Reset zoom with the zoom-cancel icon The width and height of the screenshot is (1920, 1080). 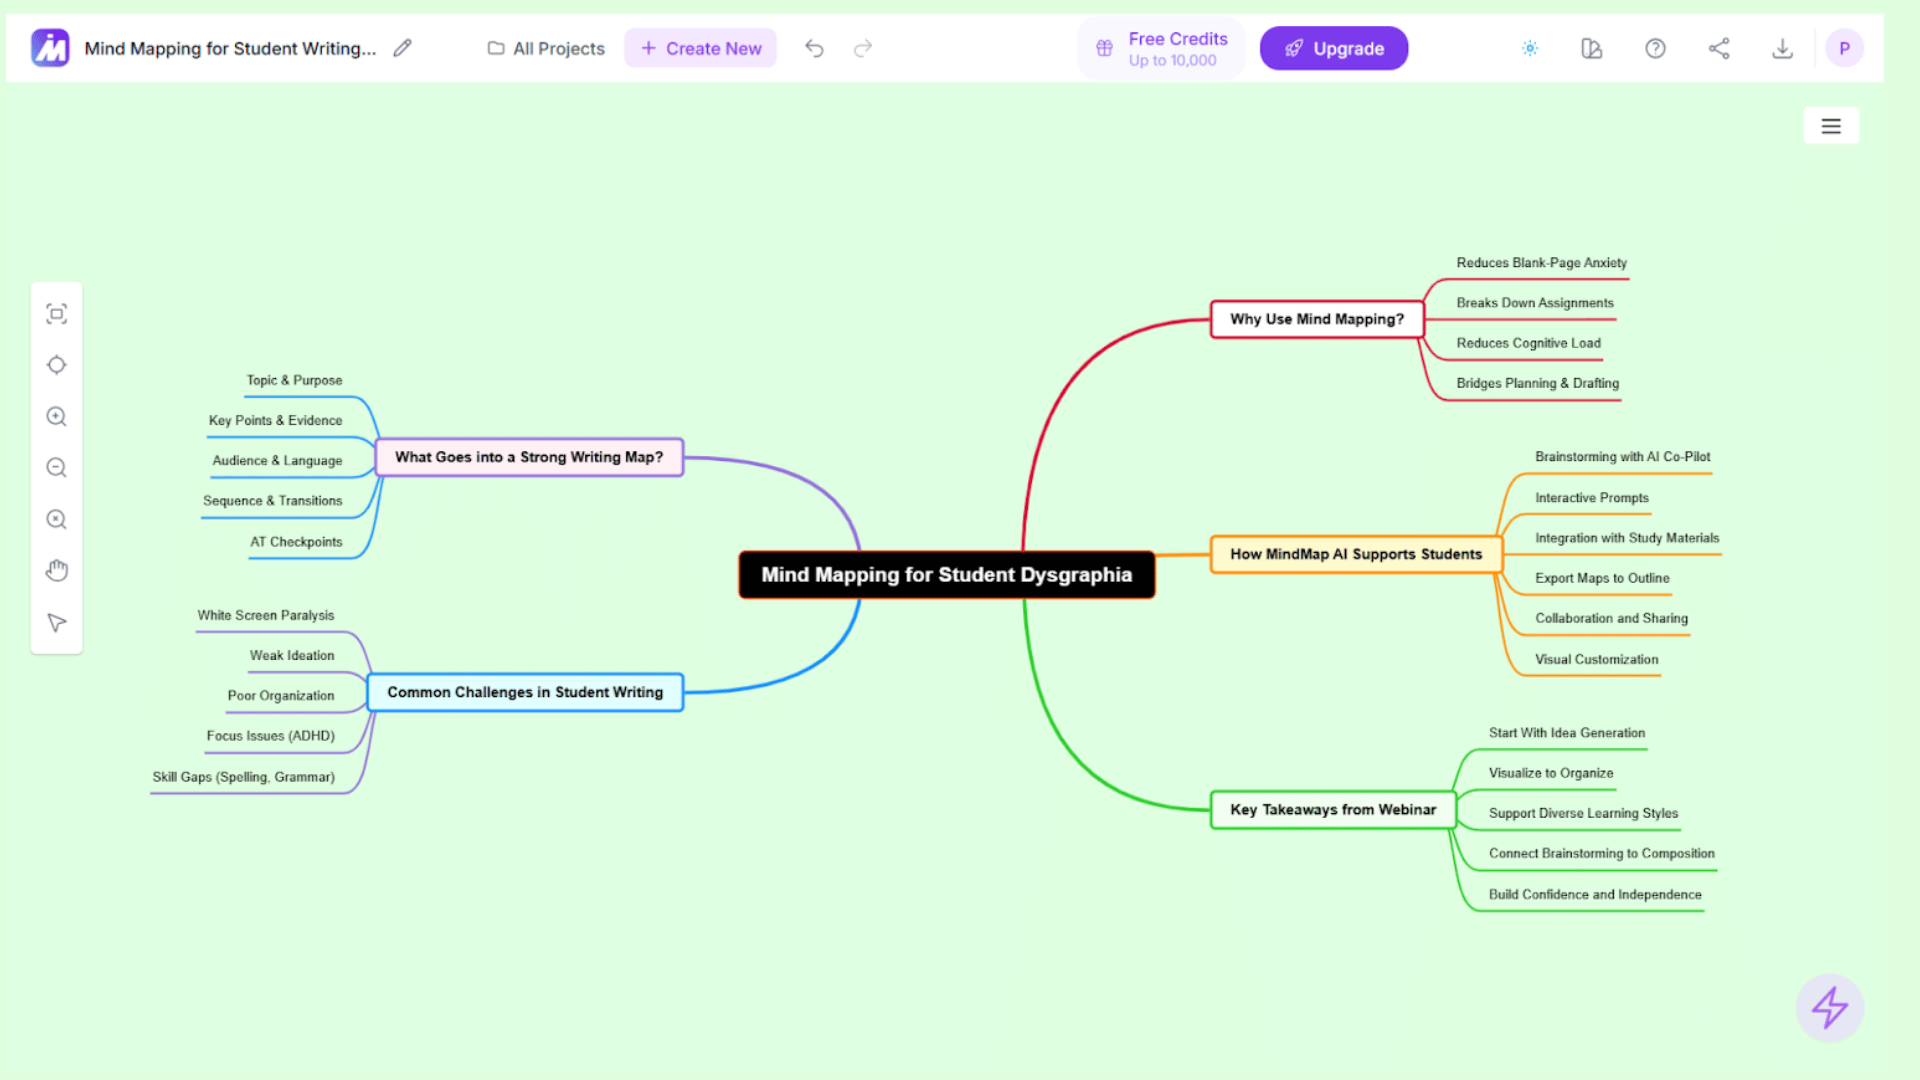(x=56, y=519)
